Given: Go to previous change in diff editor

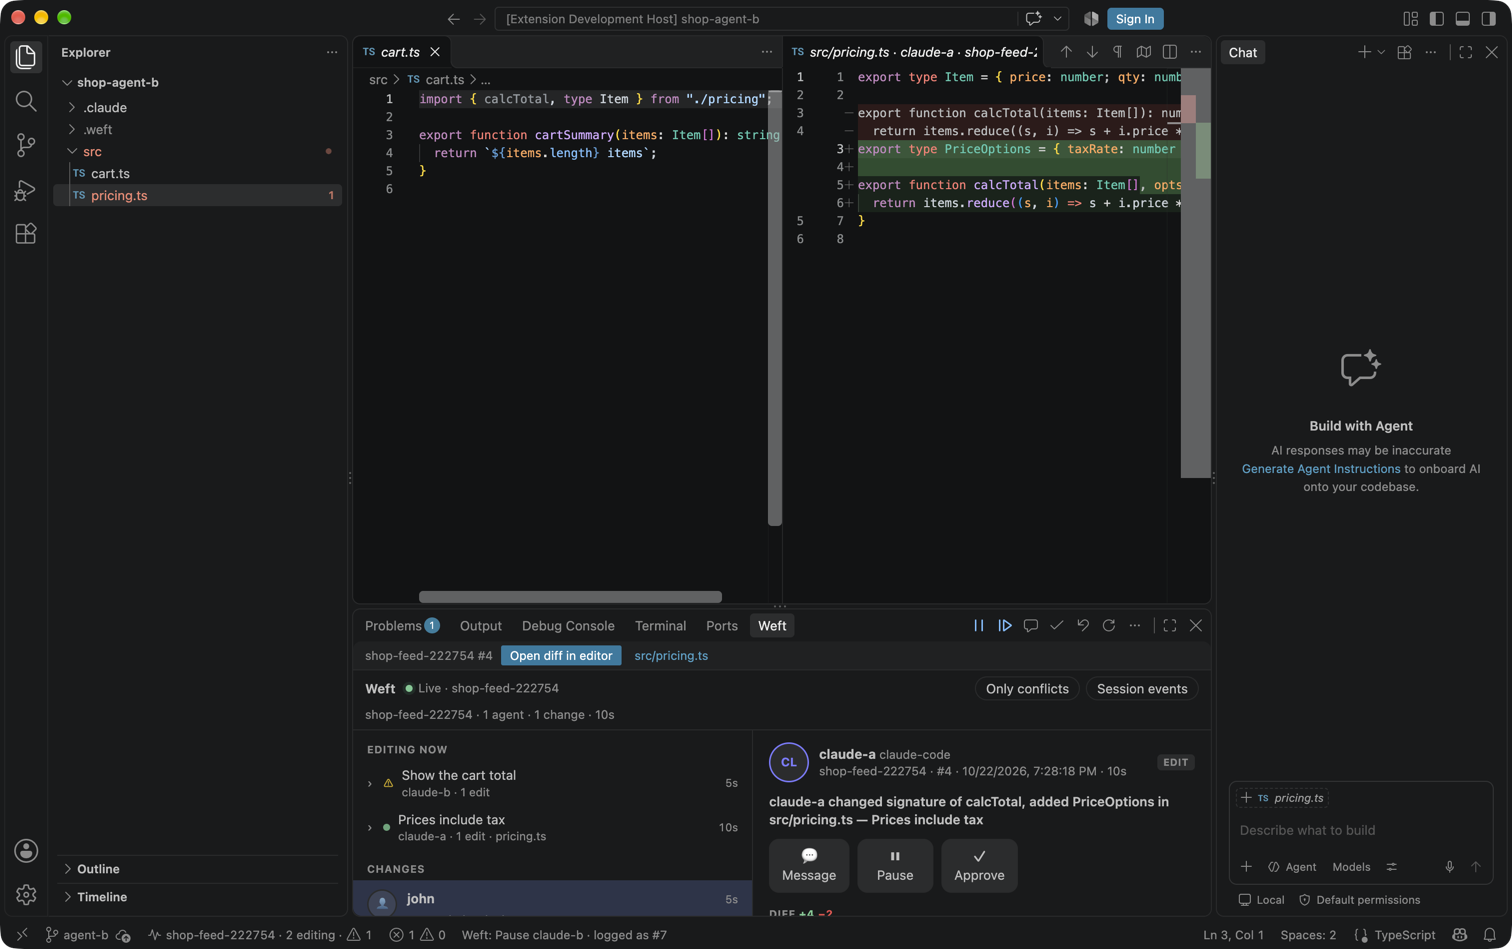Looking at the screenshot, I should pos(1066,52).
